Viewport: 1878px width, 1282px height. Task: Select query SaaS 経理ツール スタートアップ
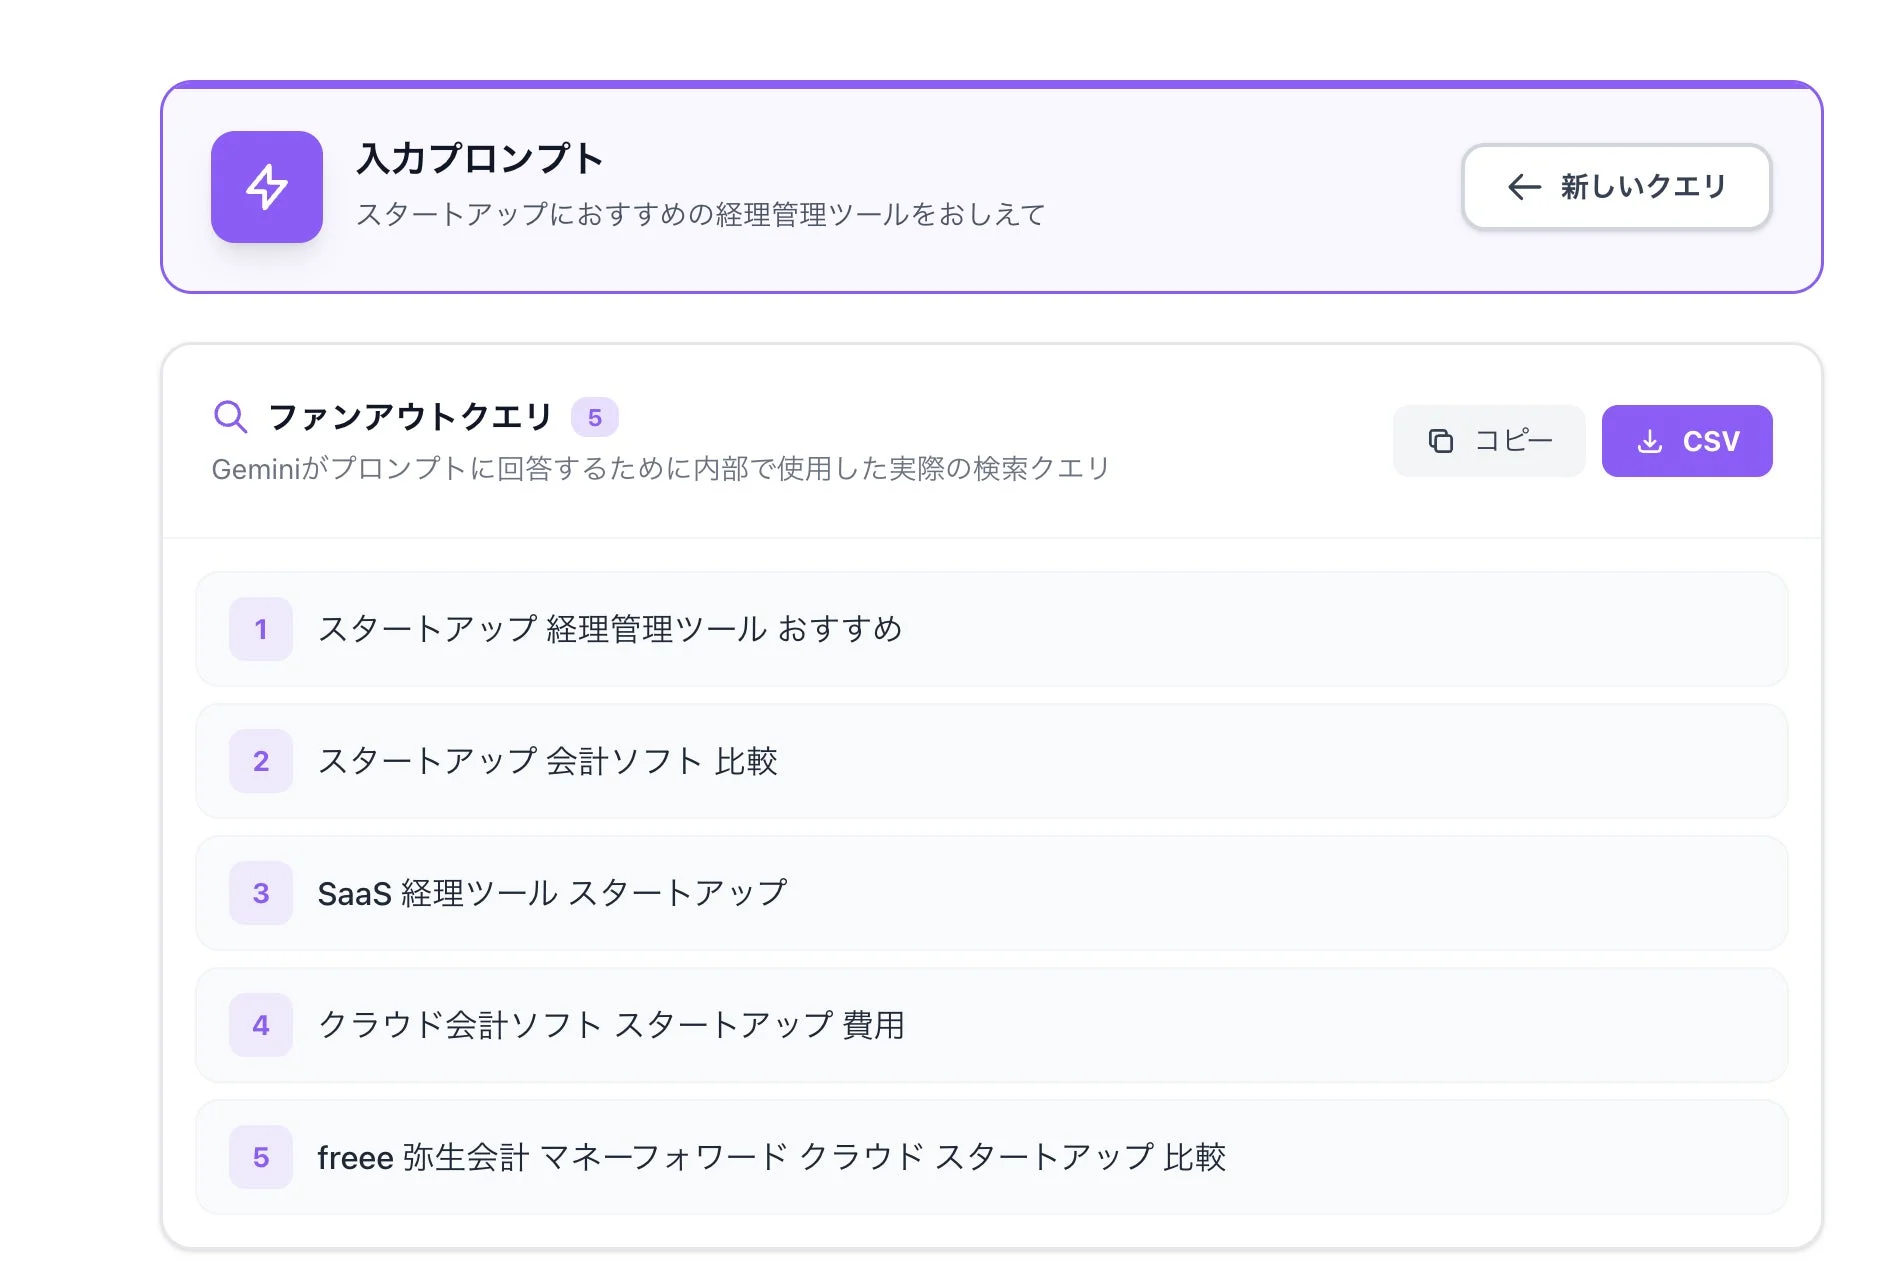tap(553, 893)
